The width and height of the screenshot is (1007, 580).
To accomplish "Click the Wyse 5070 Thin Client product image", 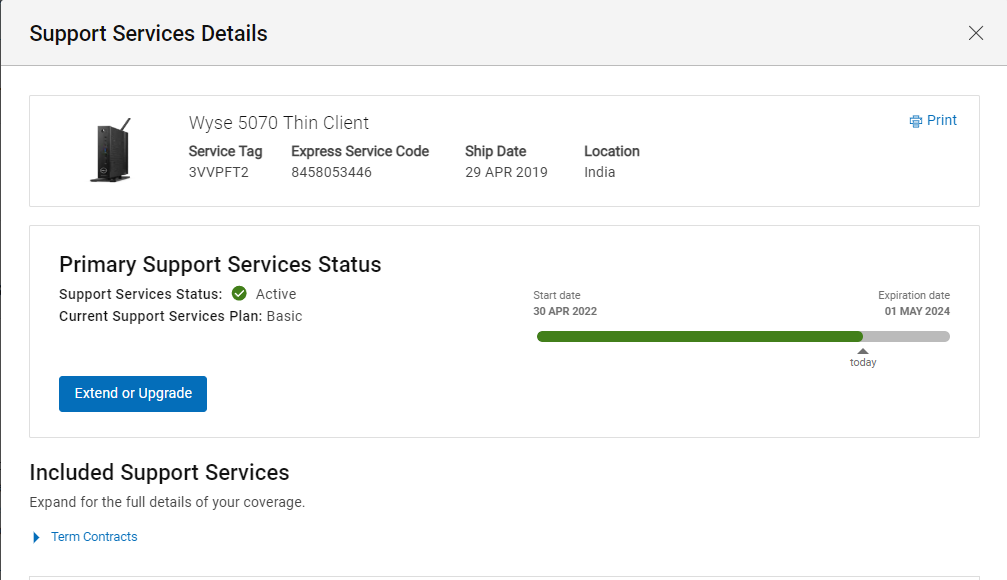I will (112, 150).
